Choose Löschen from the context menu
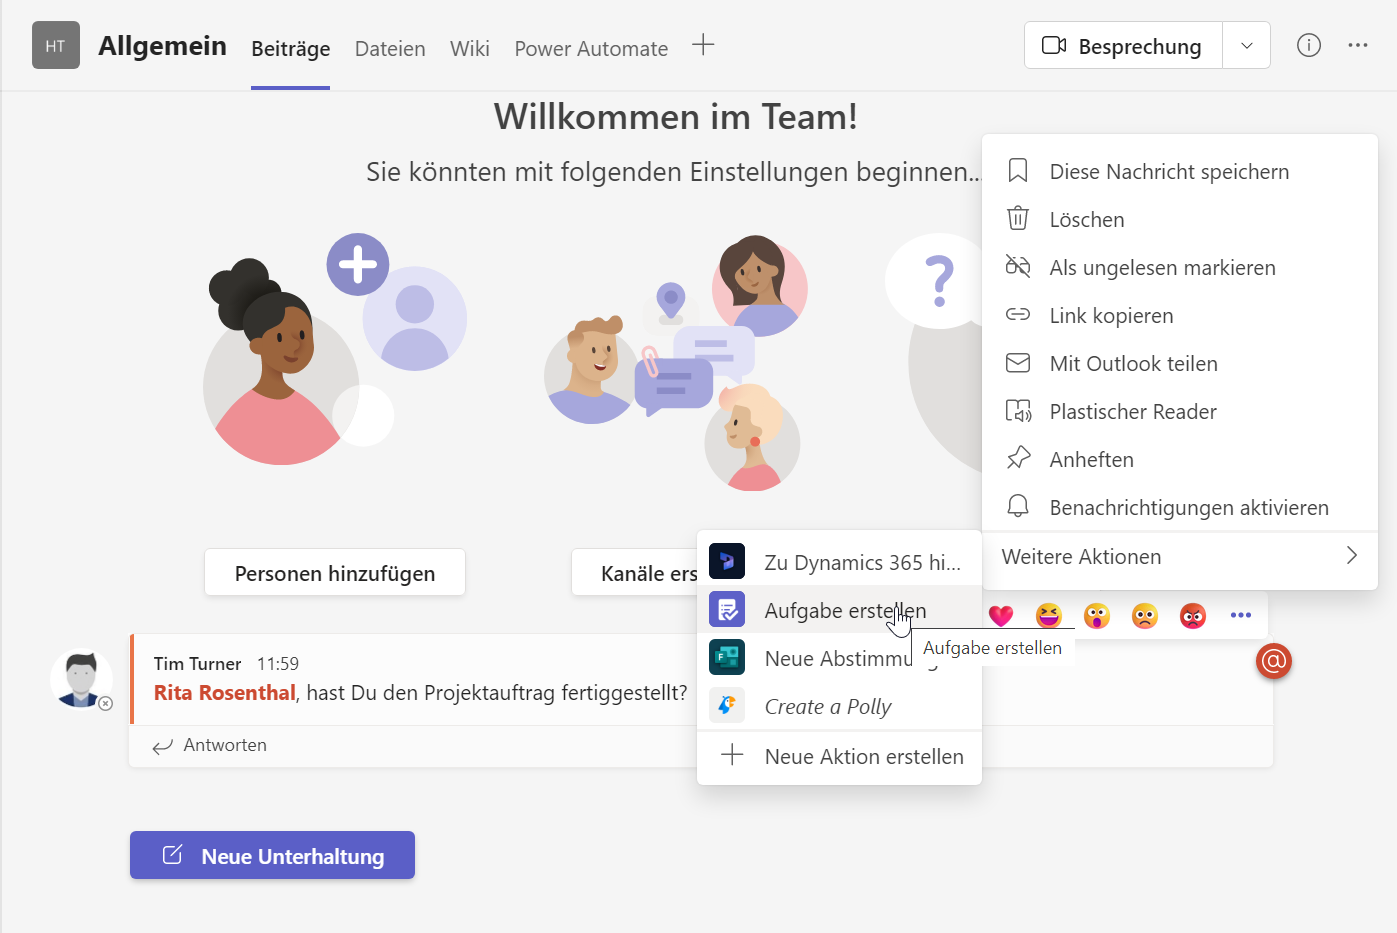The width and height of the screenshot is (1397, 933). click(x=1180, y=219)
